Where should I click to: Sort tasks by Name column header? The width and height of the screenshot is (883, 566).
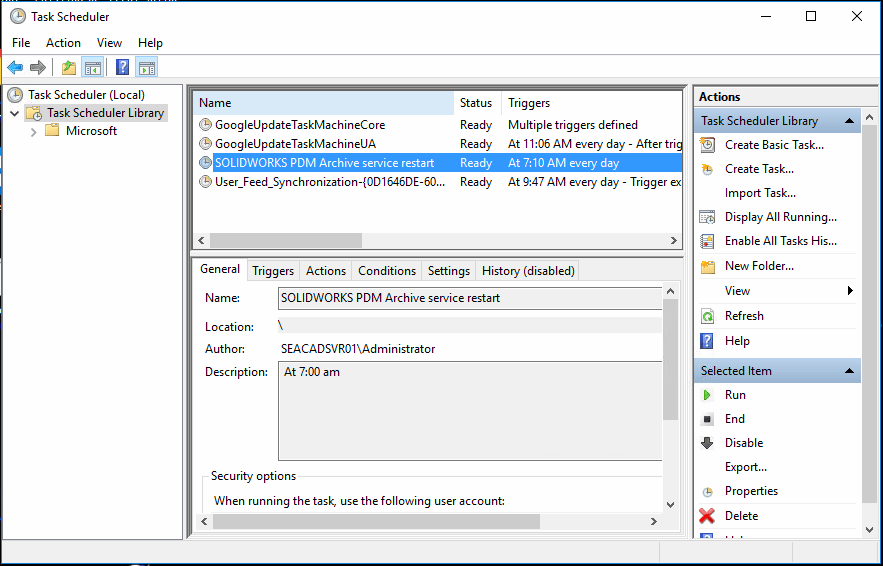(x=323, y=103)
